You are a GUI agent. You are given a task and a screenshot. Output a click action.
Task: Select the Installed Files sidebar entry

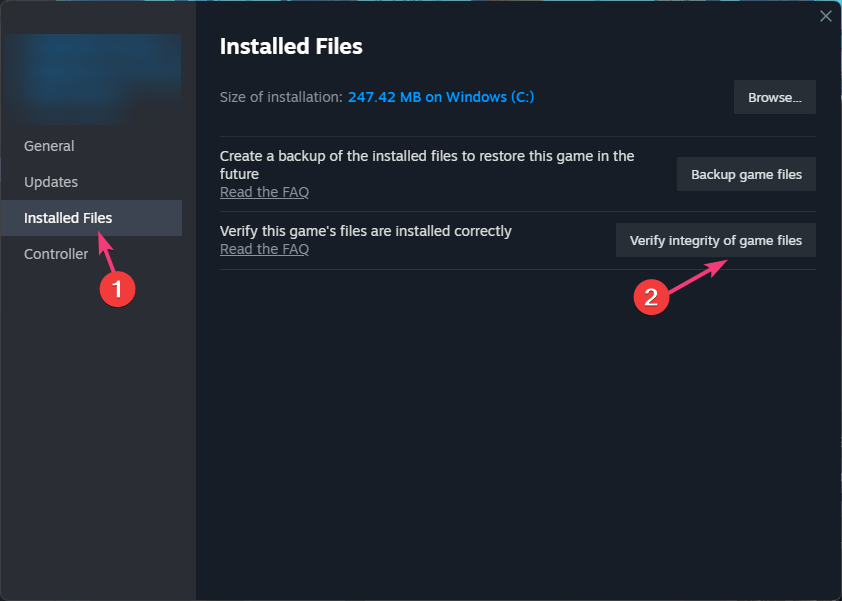coord(68,218)
